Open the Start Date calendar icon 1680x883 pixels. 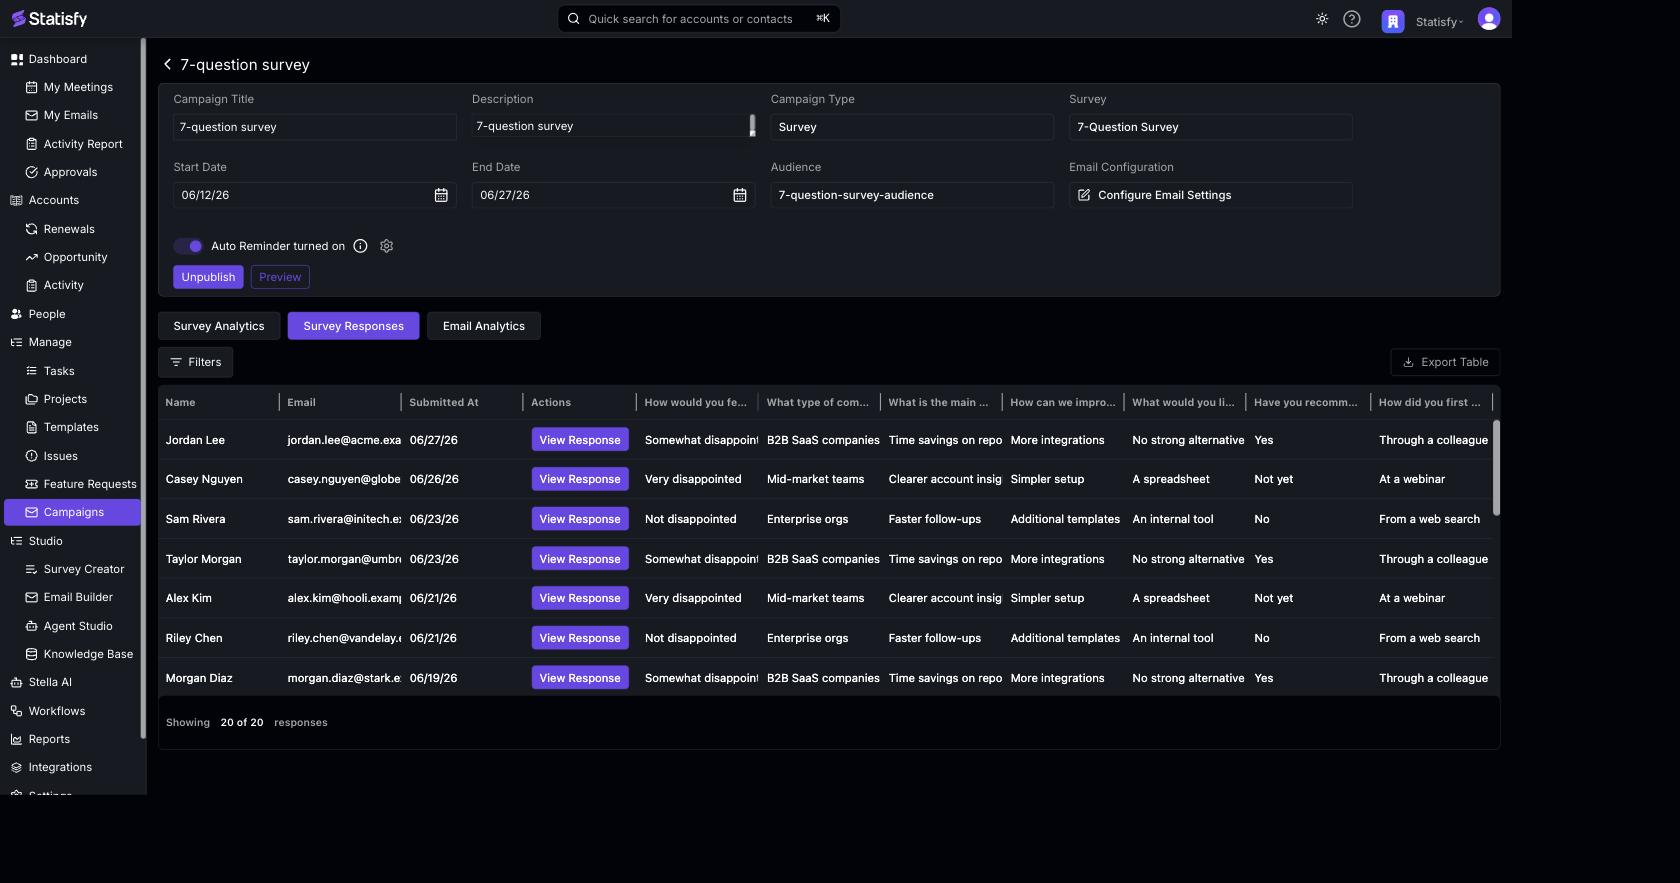[x=441, y=195]
